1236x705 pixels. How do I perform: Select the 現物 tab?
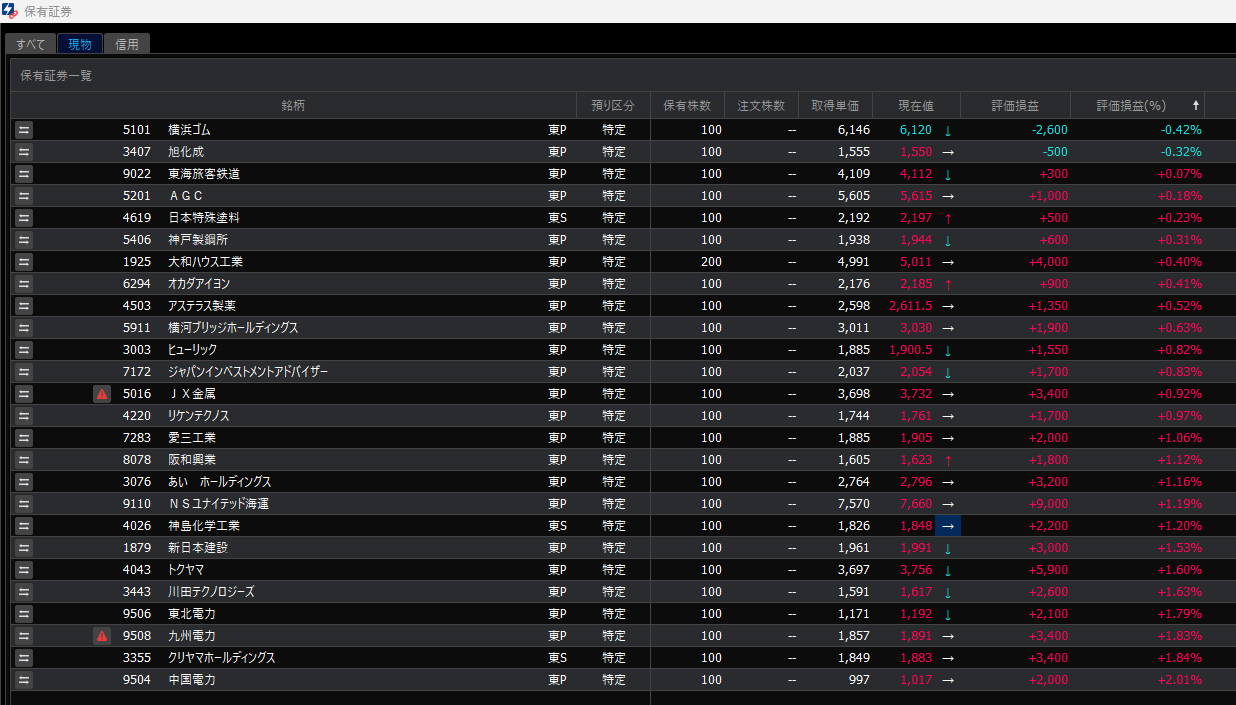pyautogui.click(x=80, y=44)
